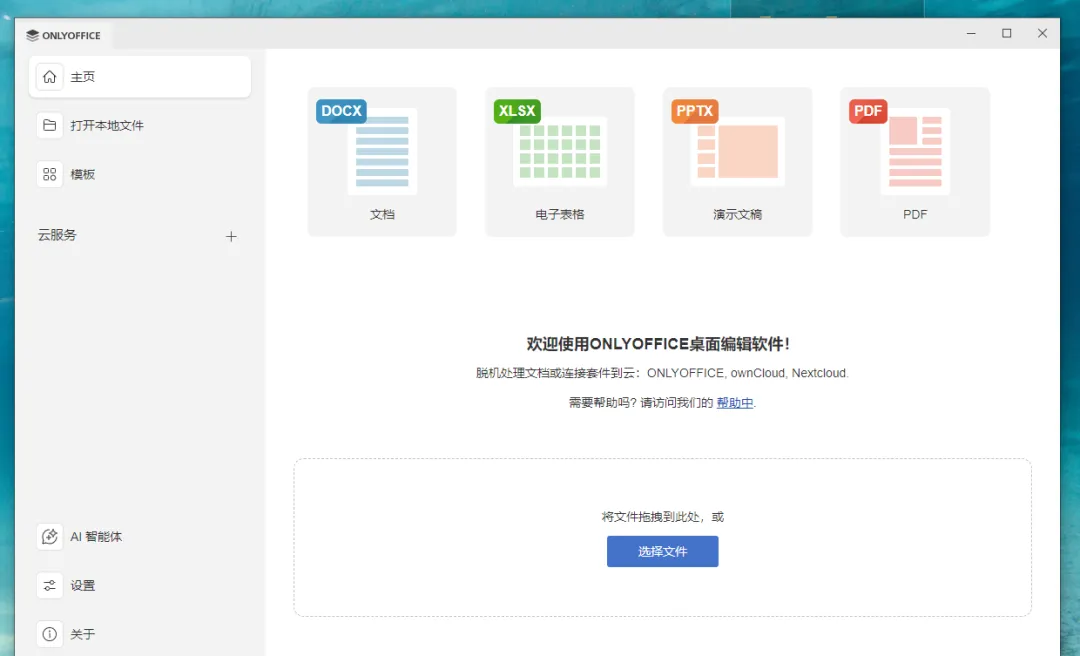Image resolution: width=1080 pixels, height=656 pixels.
Task: Click the ONLYOFFICE logo in title bar
Action: pos(63,35)
